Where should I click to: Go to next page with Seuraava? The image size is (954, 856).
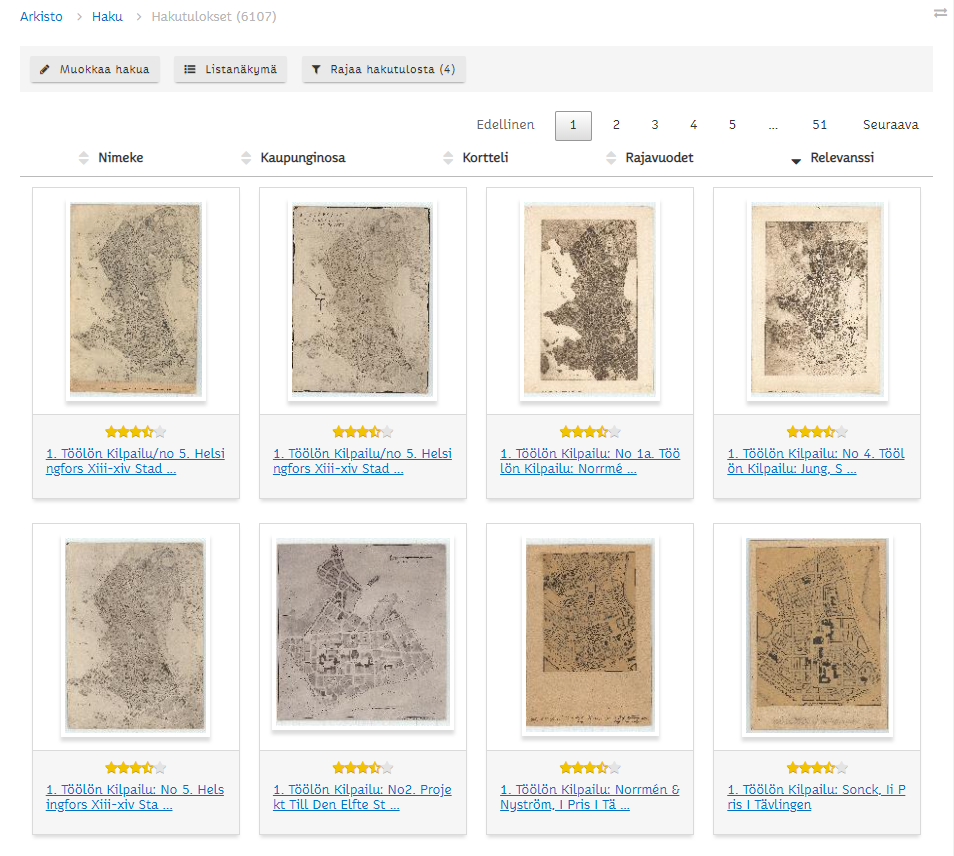(890, 125)
